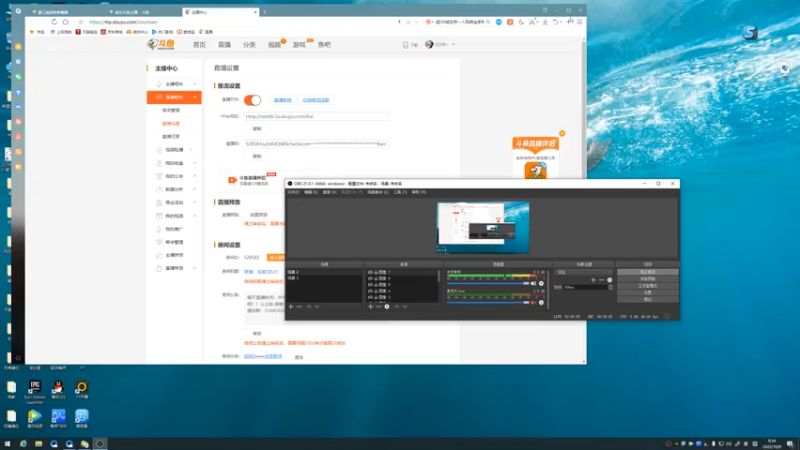The width and height of the screenshot is (800, 450).
Task: Toggle eye visibility of third listed source
Action: click(x=370, y=285)
